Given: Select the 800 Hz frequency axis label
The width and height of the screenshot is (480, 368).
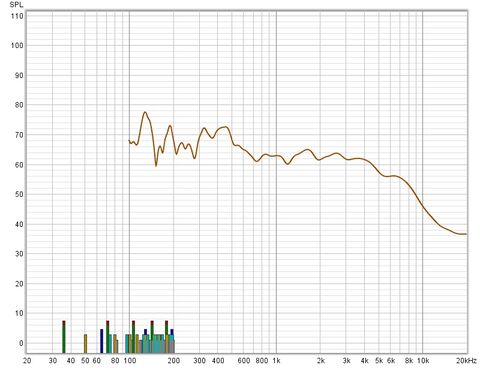Looking at the screenshot, I should click(x=262, y=360).
